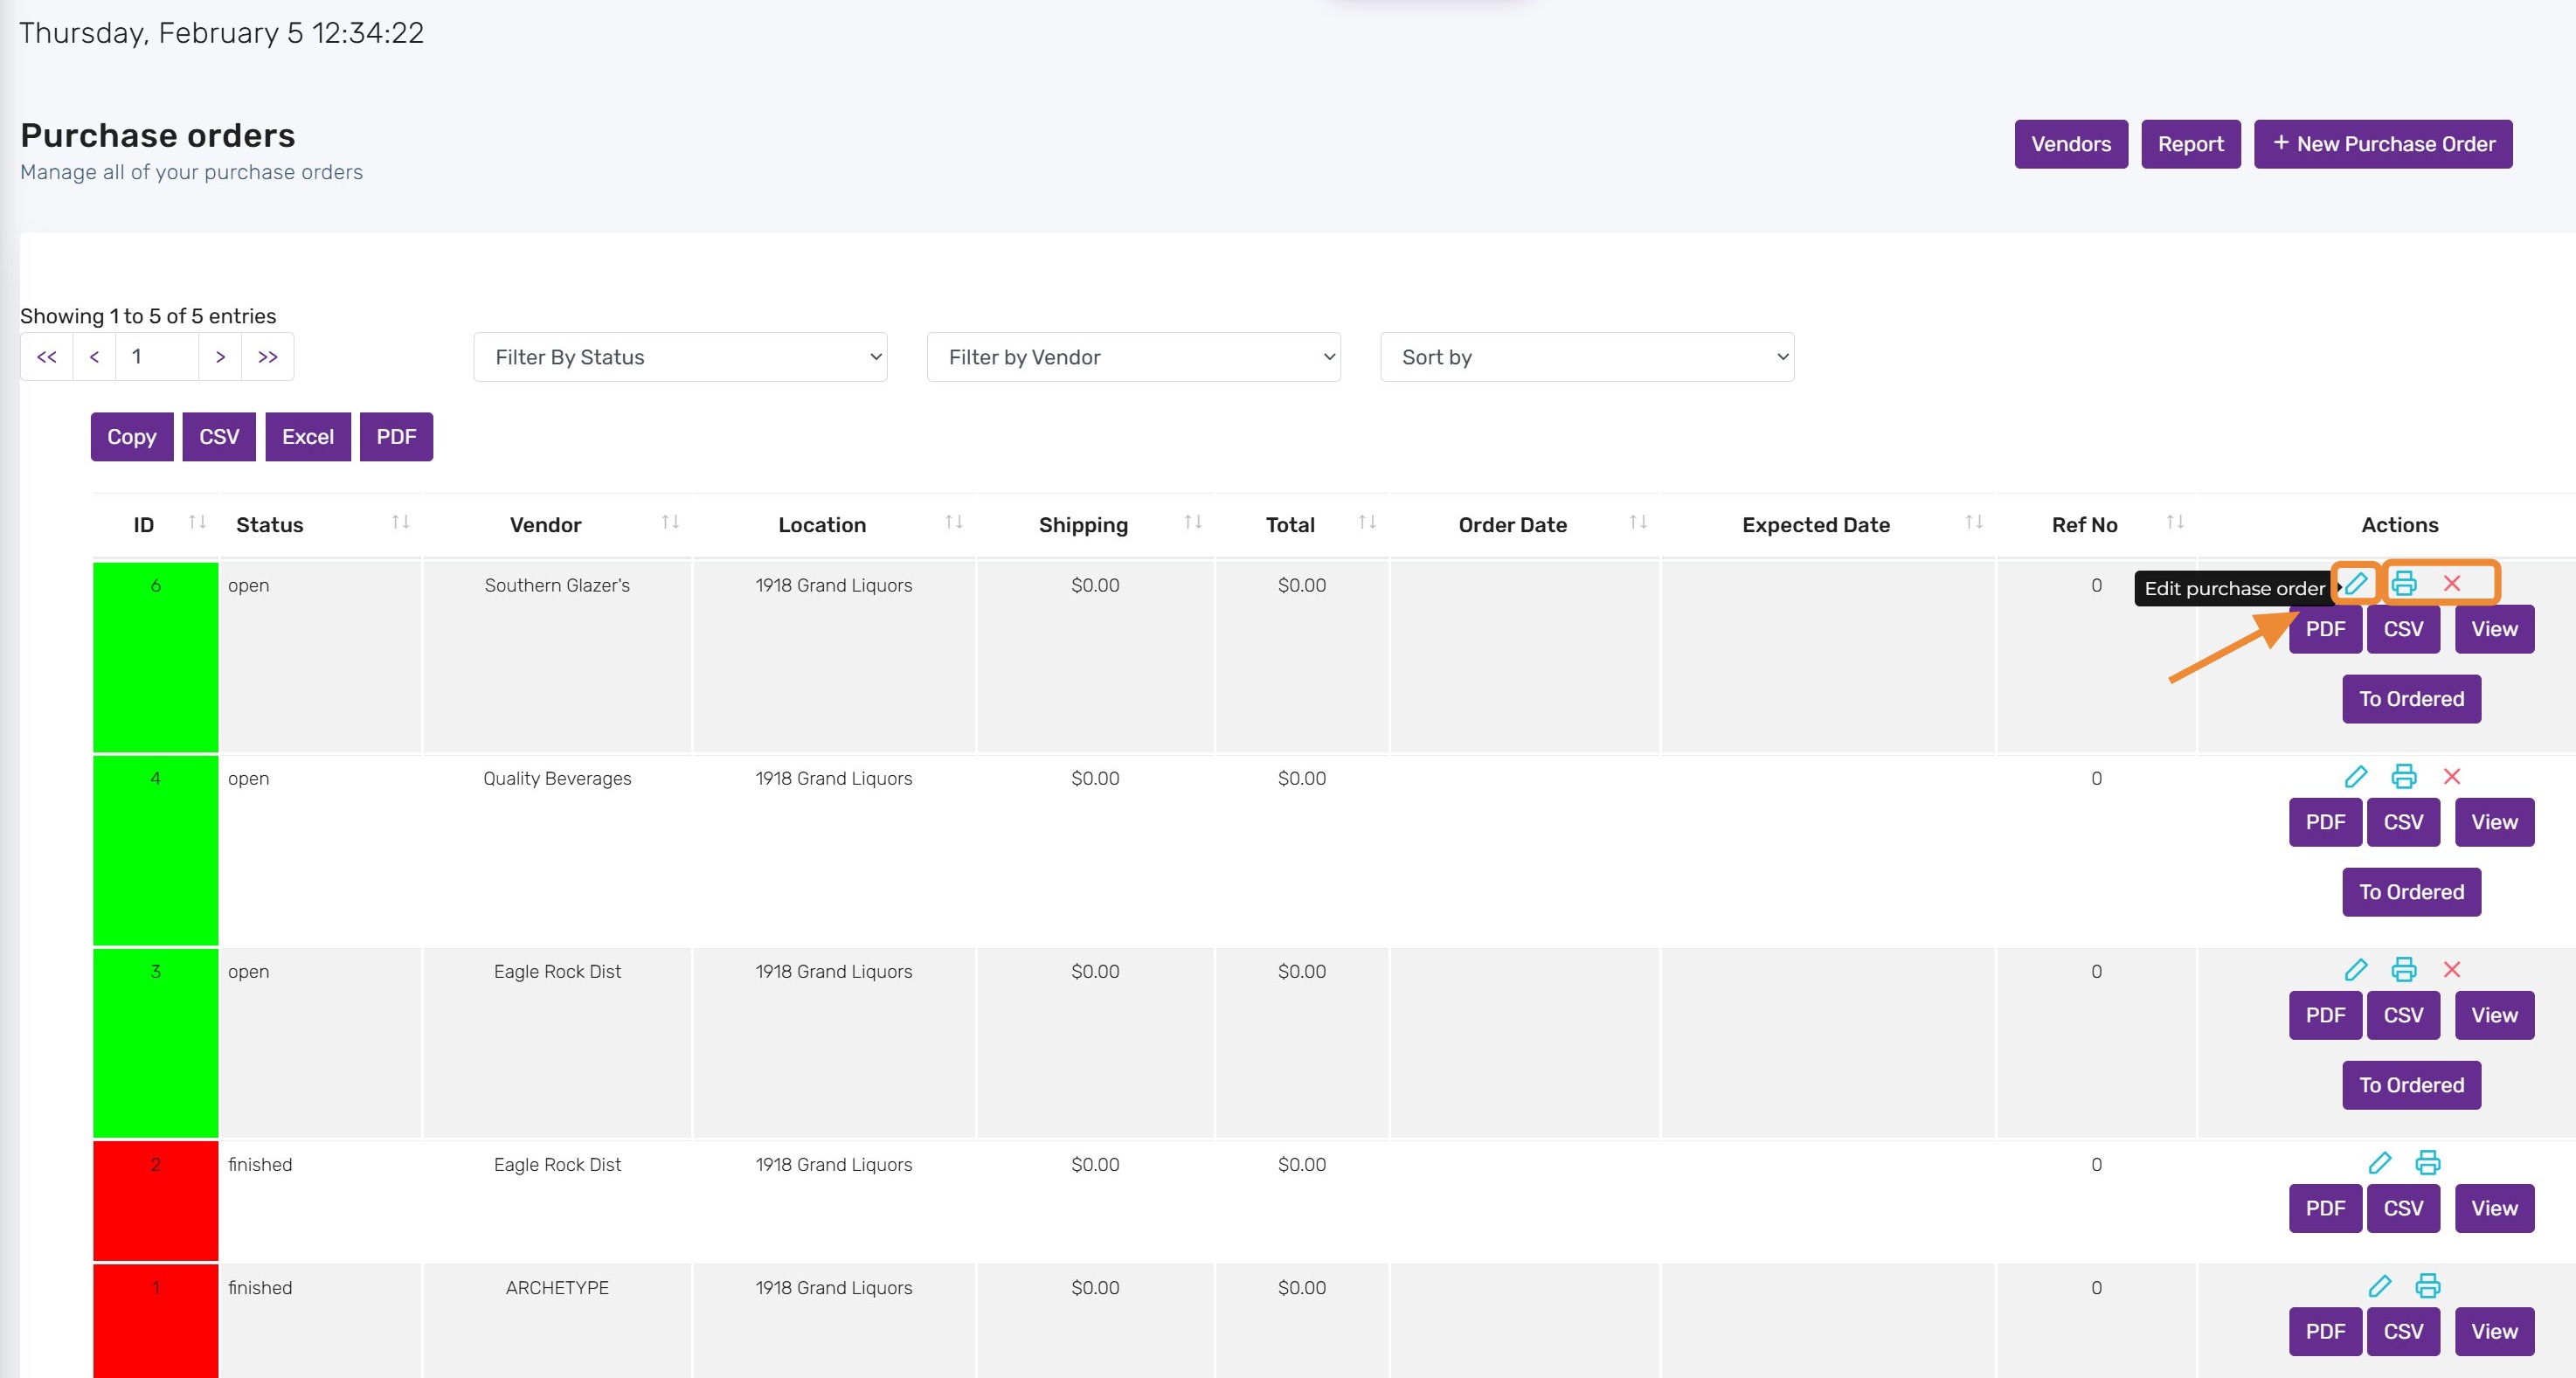Print finished order 2 Eagle Rock Dist
The width and height of the screenshot is (2576, 1378).
2428,1162
